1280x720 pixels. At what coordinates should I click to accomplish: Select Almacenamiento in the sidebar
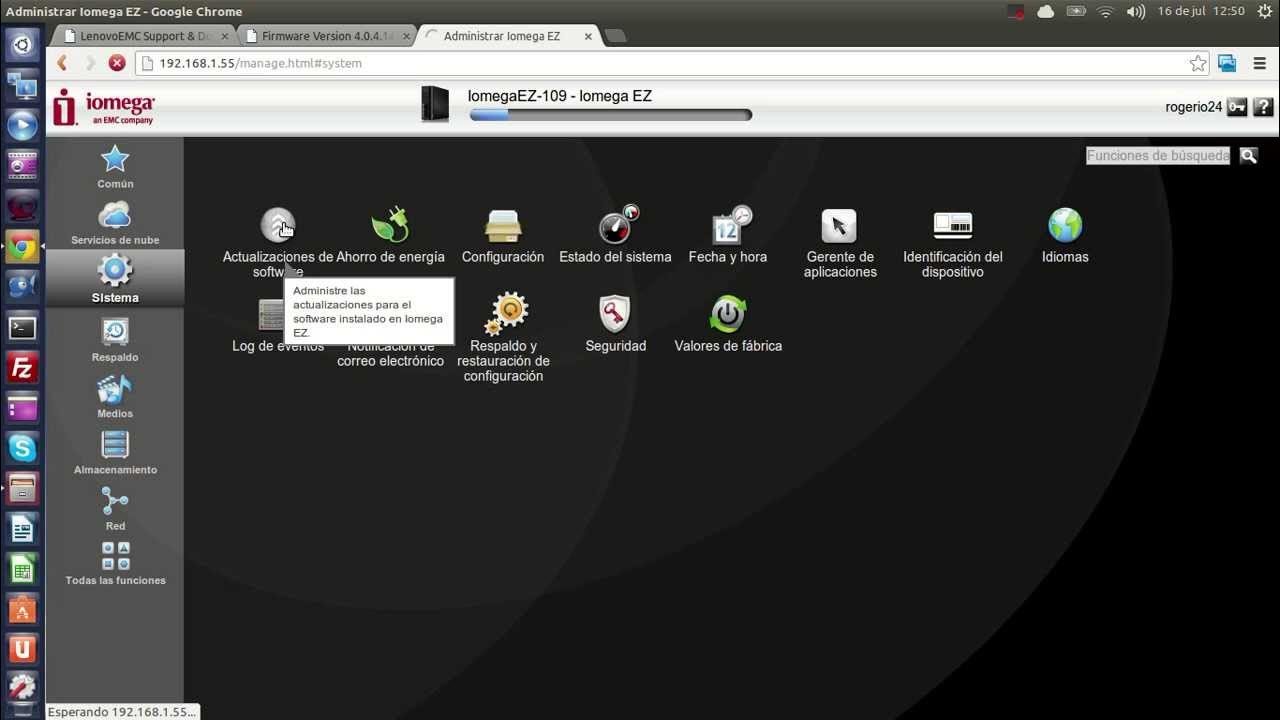click(x=115, y=452)
